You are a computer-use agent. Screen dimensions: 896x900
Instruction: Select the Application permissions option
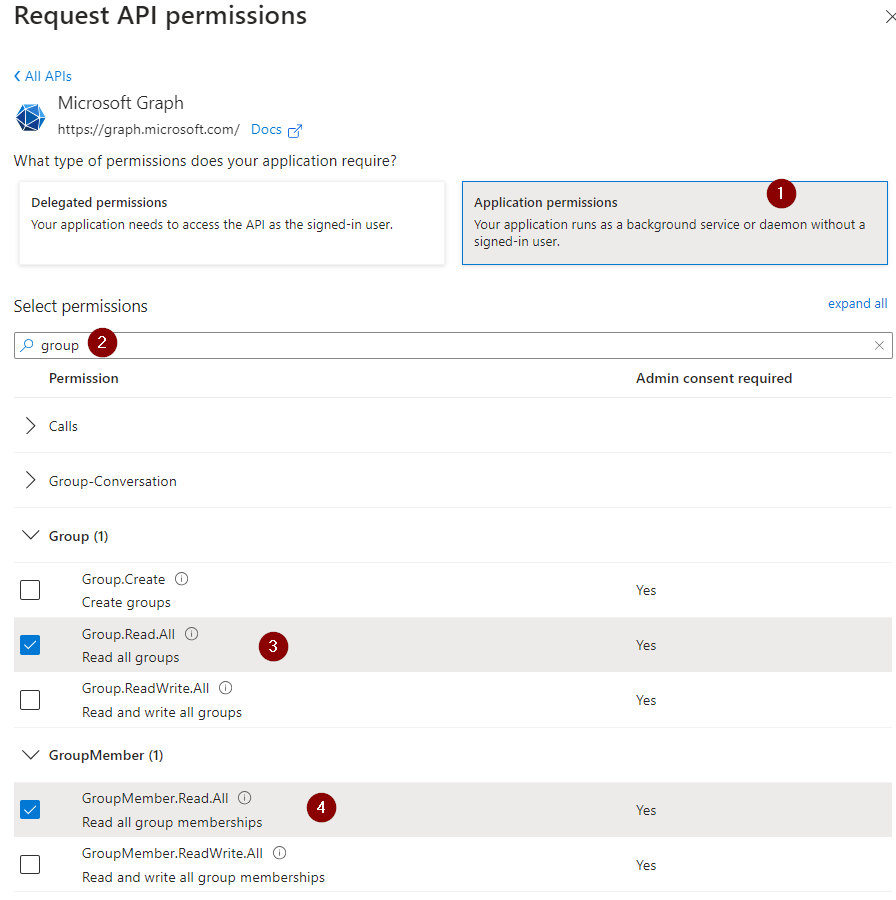(x=674, y=222)
